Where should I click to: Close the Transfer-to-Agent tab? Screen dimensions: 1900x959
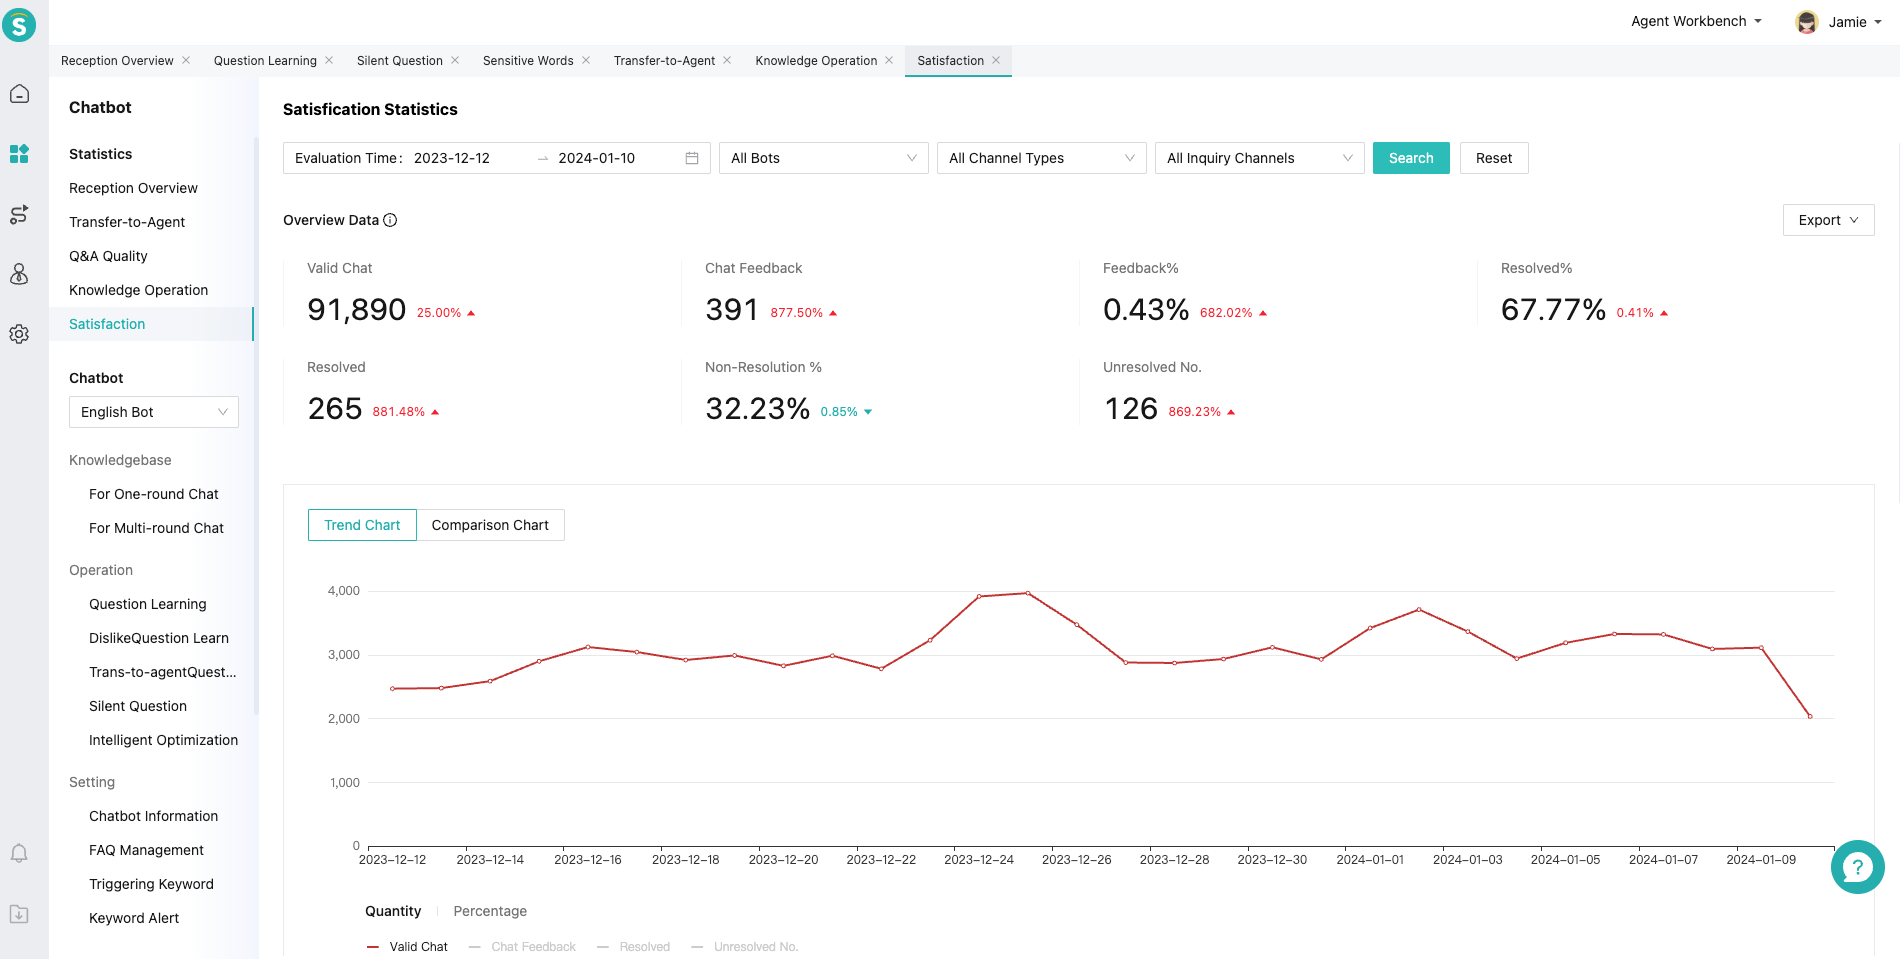point(727,60)
